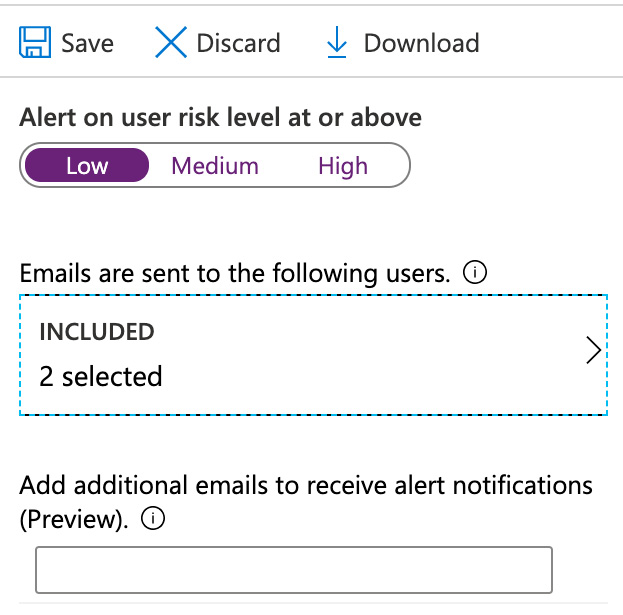The image size is (623, 615).
Task: Click info icon next to (Preview)
Action: 153,520
